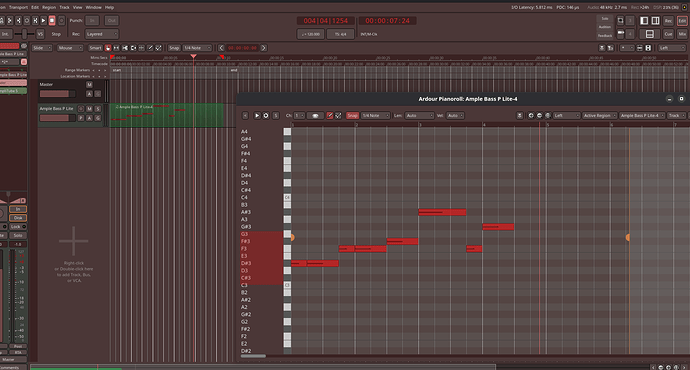Open the Pianoroll Len Auto dropdown

click(x=419, y=116)
